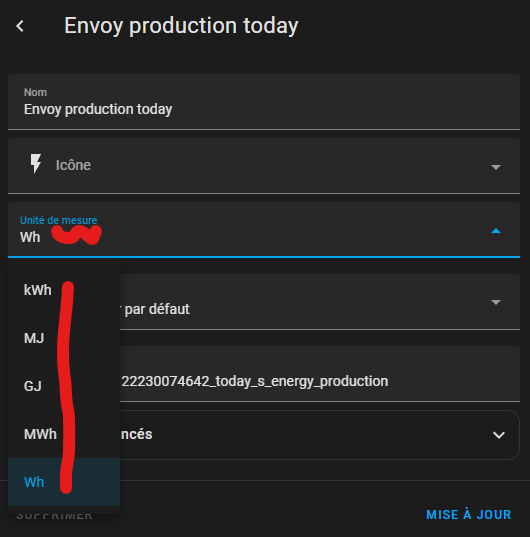
Task: Open the par défaut selection field
Action: (320, 302)
